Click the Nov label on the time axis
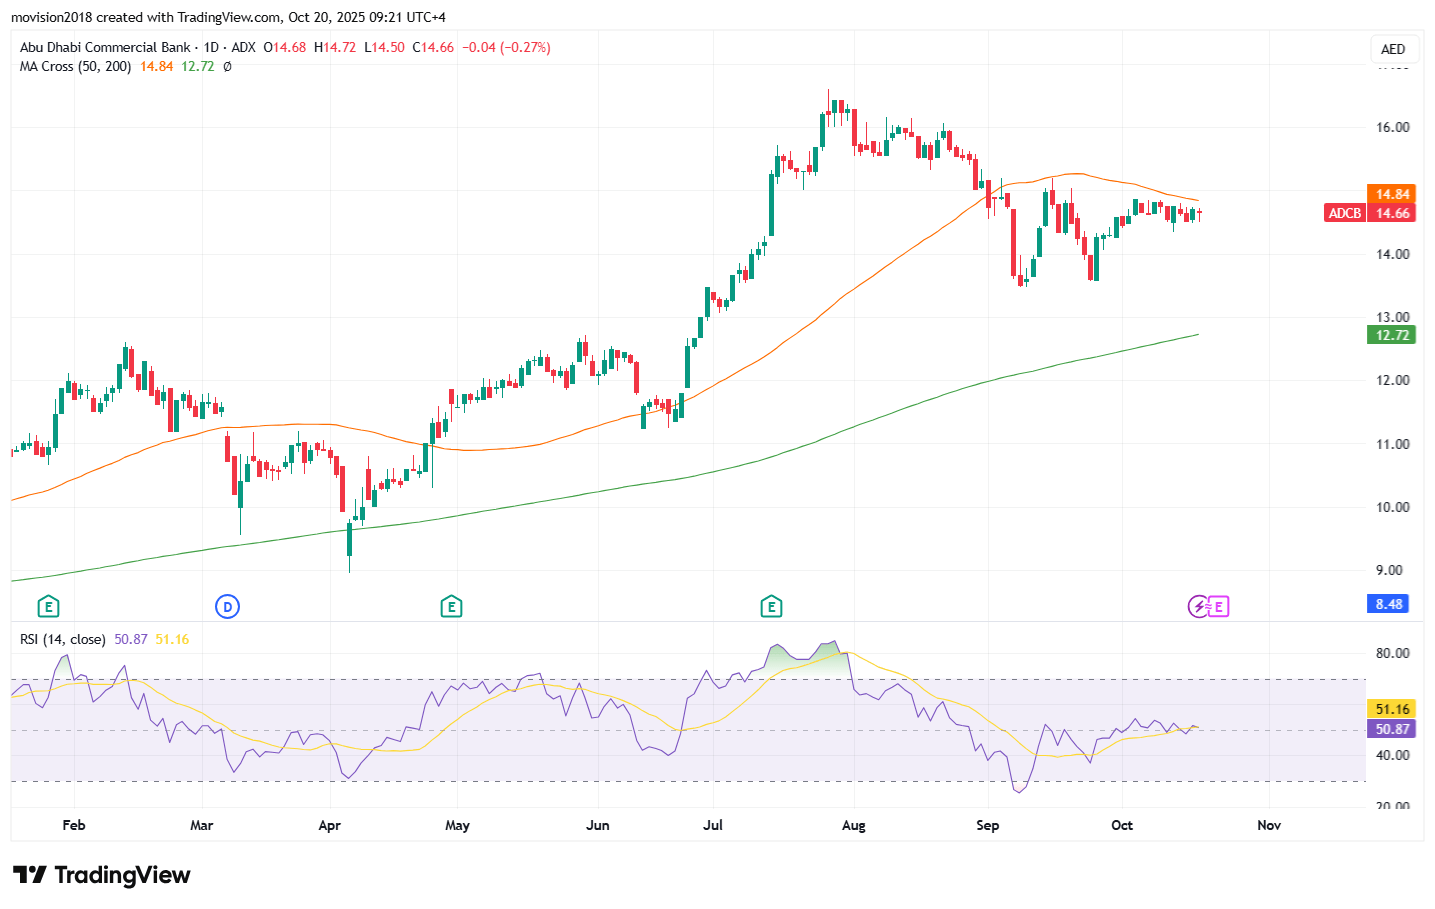Viewport: 1435px width, 909px height. click(1268, 825)
